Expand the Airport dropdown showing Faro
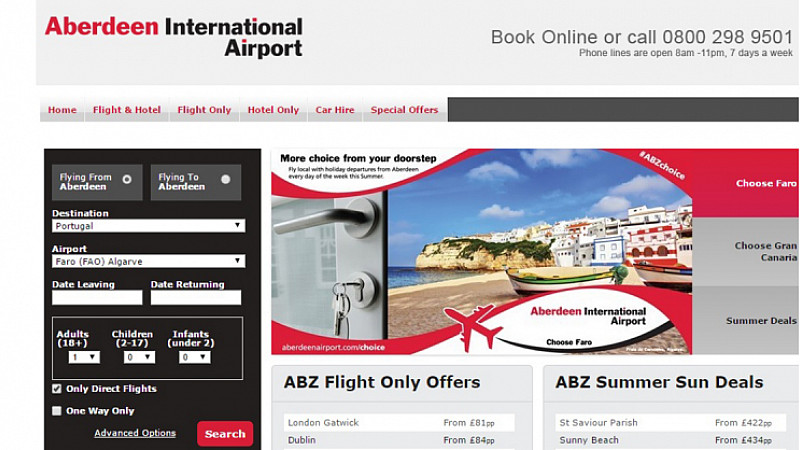Viewport: 800px width, 450px height. point(148,261)
